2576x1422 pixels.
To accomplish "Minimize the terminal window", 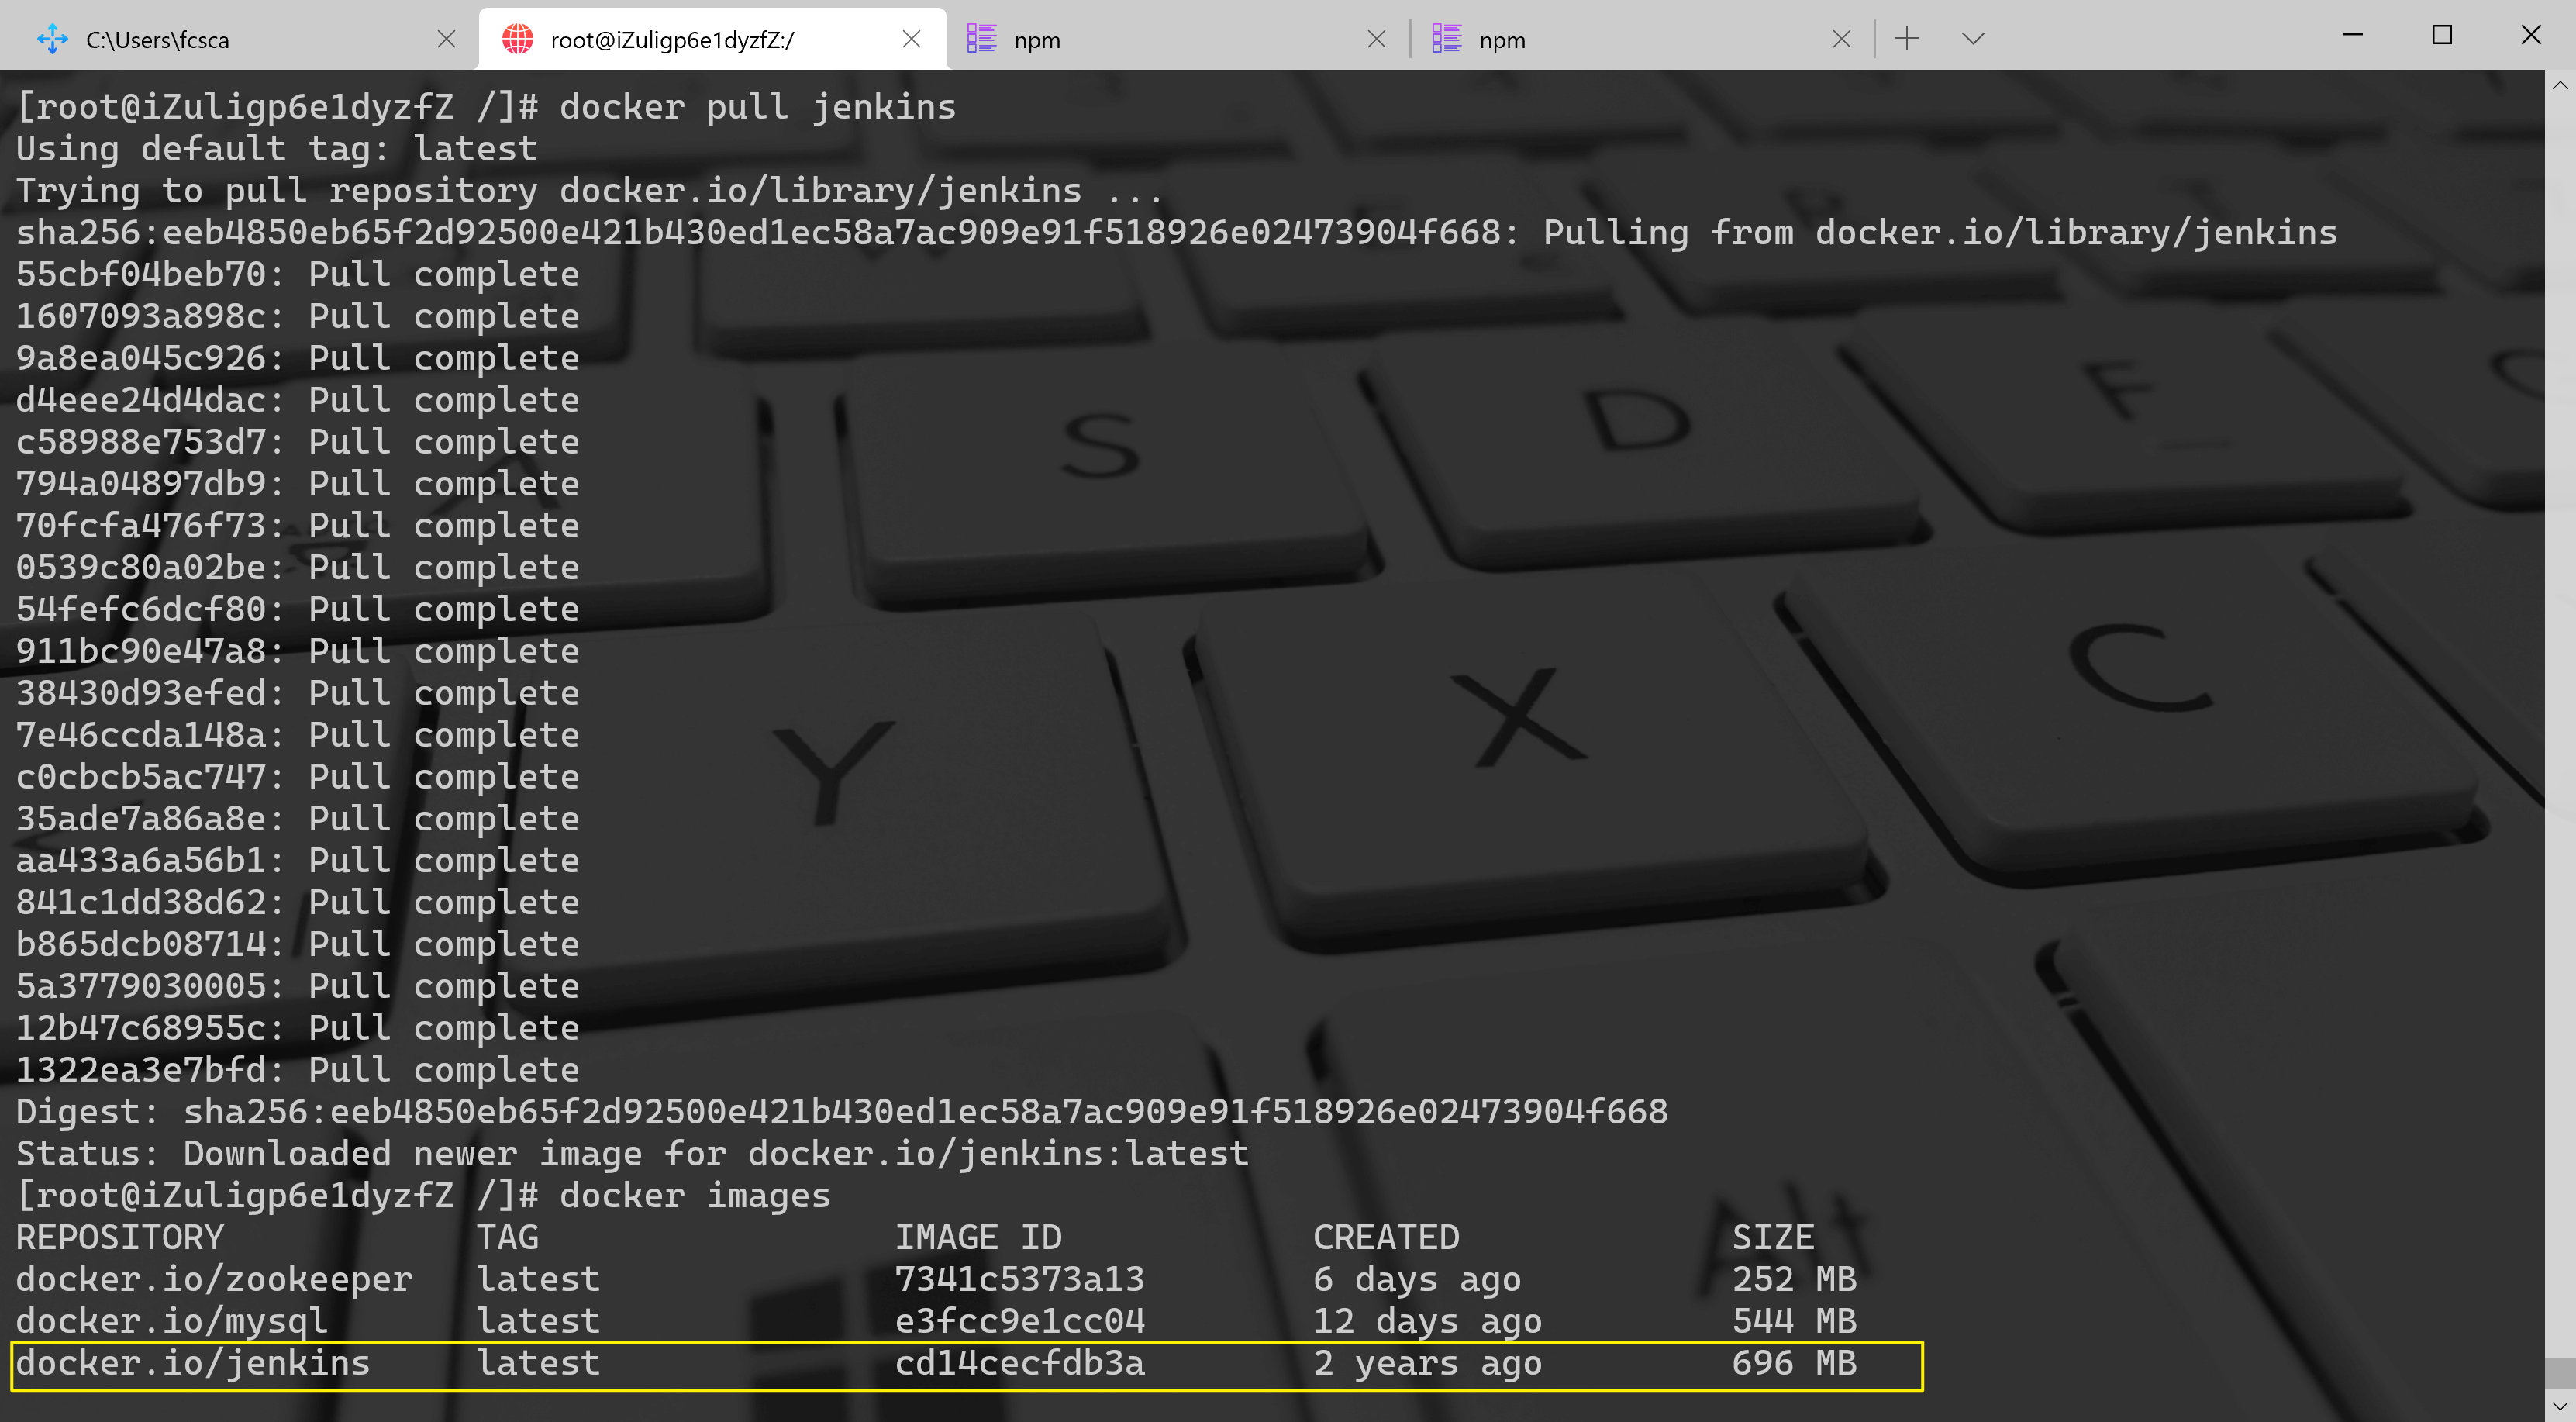I will click(x=2353, y=36).
